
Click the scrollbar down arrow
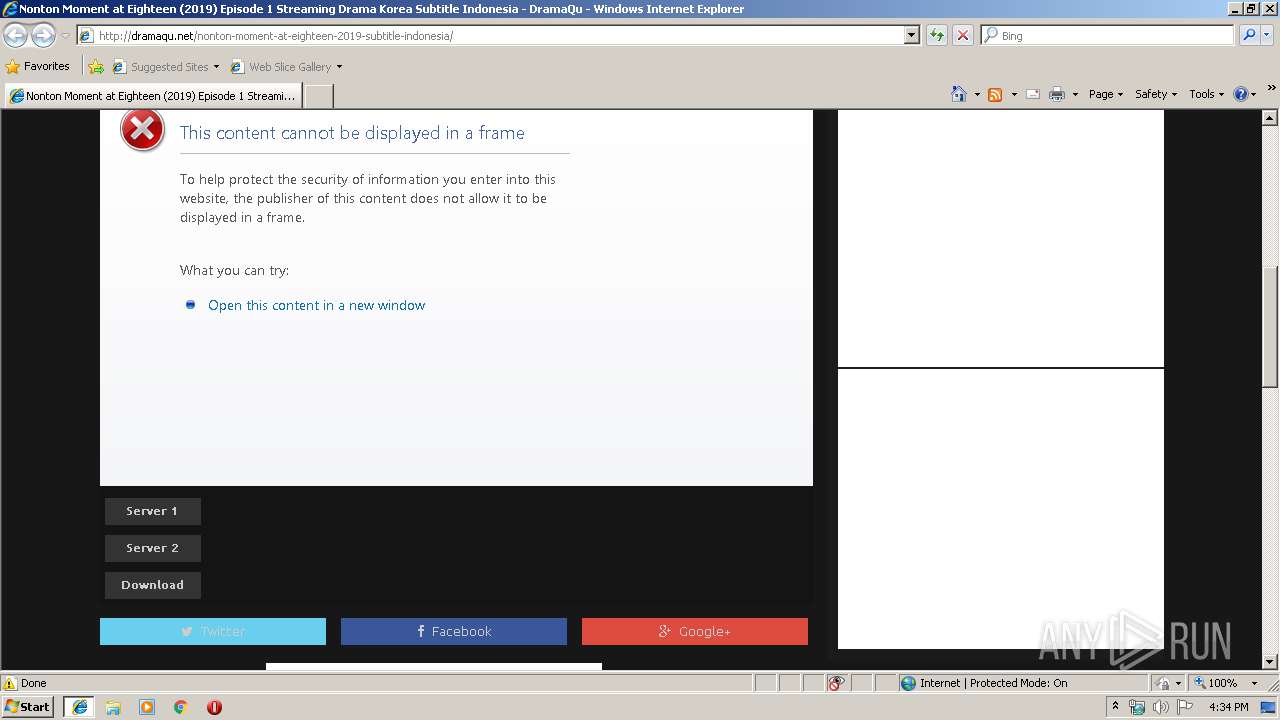pyautogui.click(x=1271, y=661)
